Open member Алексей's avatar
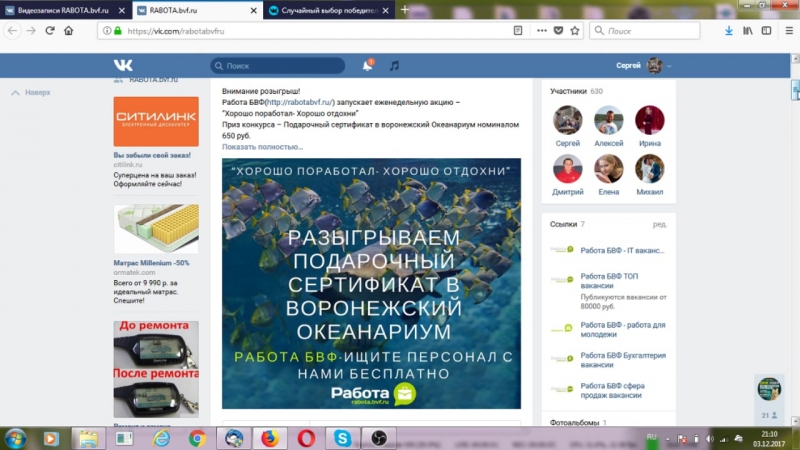Screen dimensions: 800x450 pos(609,120)
